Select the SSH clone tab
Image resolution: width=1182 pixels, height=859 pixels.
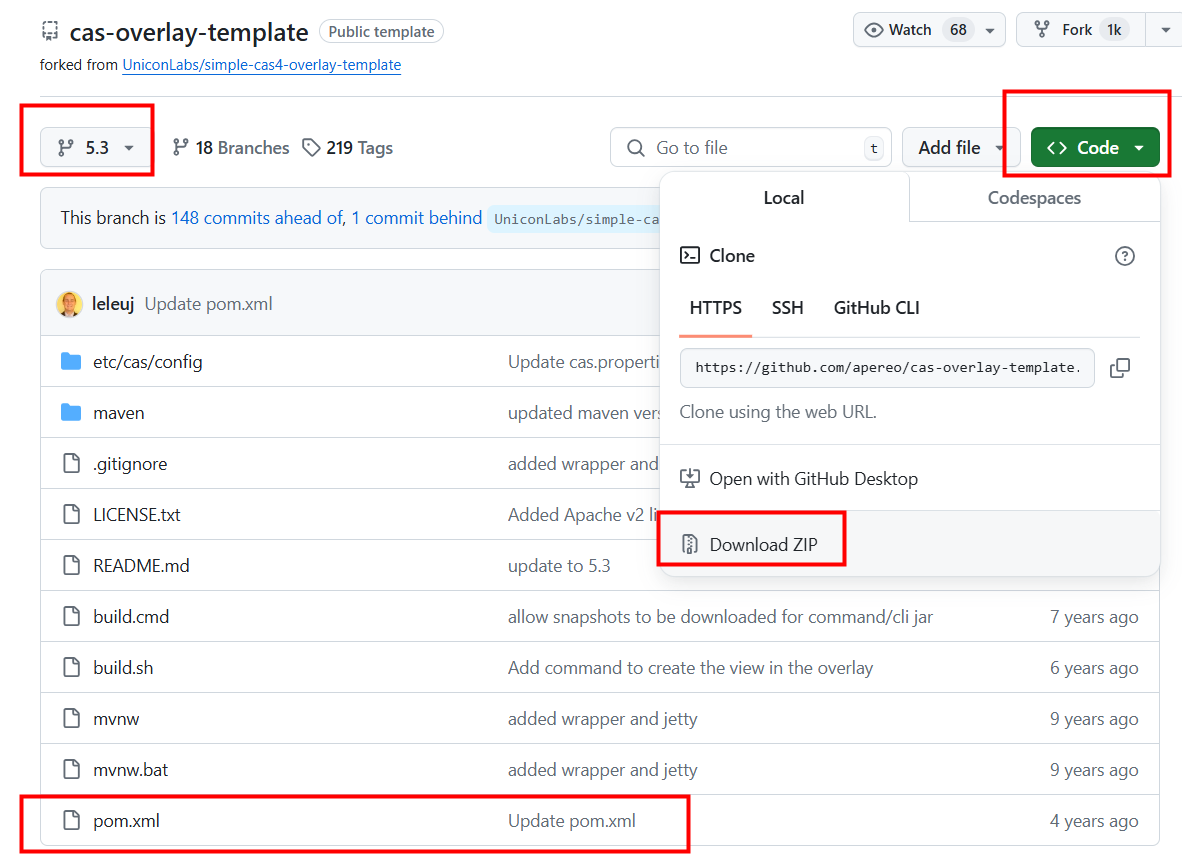click(x=787, y=308)
